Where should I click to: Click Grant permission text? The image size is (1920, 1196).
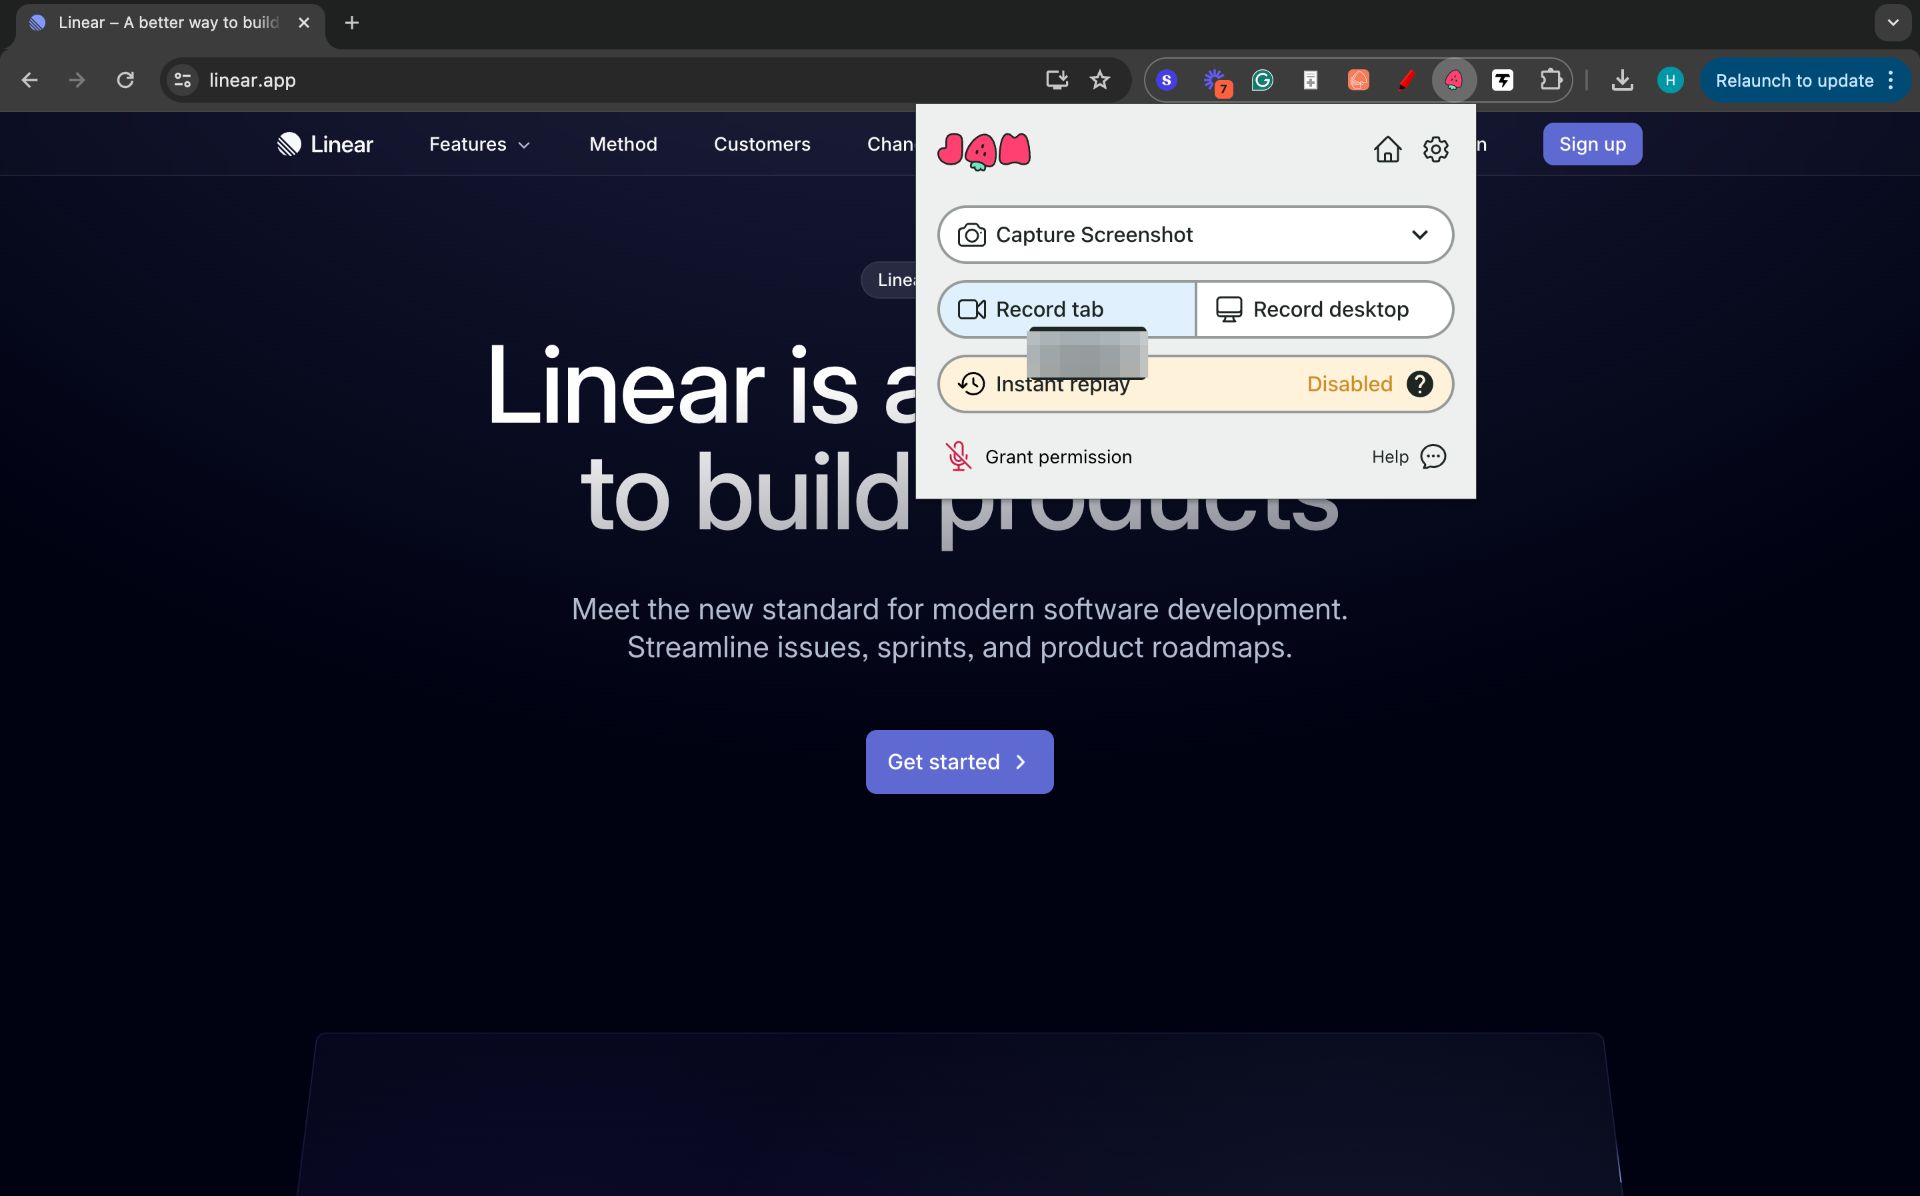click(x=1058, y=457)
